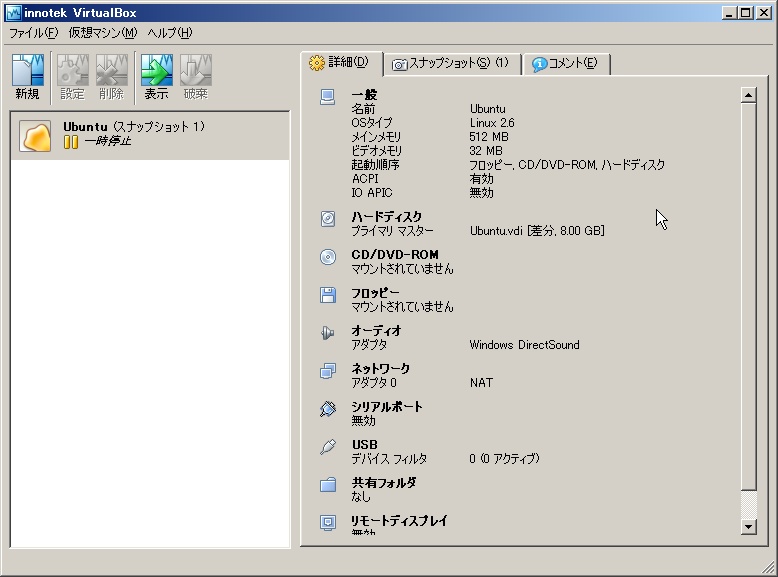The height and width of the screenshot is (577, 778).
Task: Open the 仮想マシン(M) menu
Action: (103, 33)
